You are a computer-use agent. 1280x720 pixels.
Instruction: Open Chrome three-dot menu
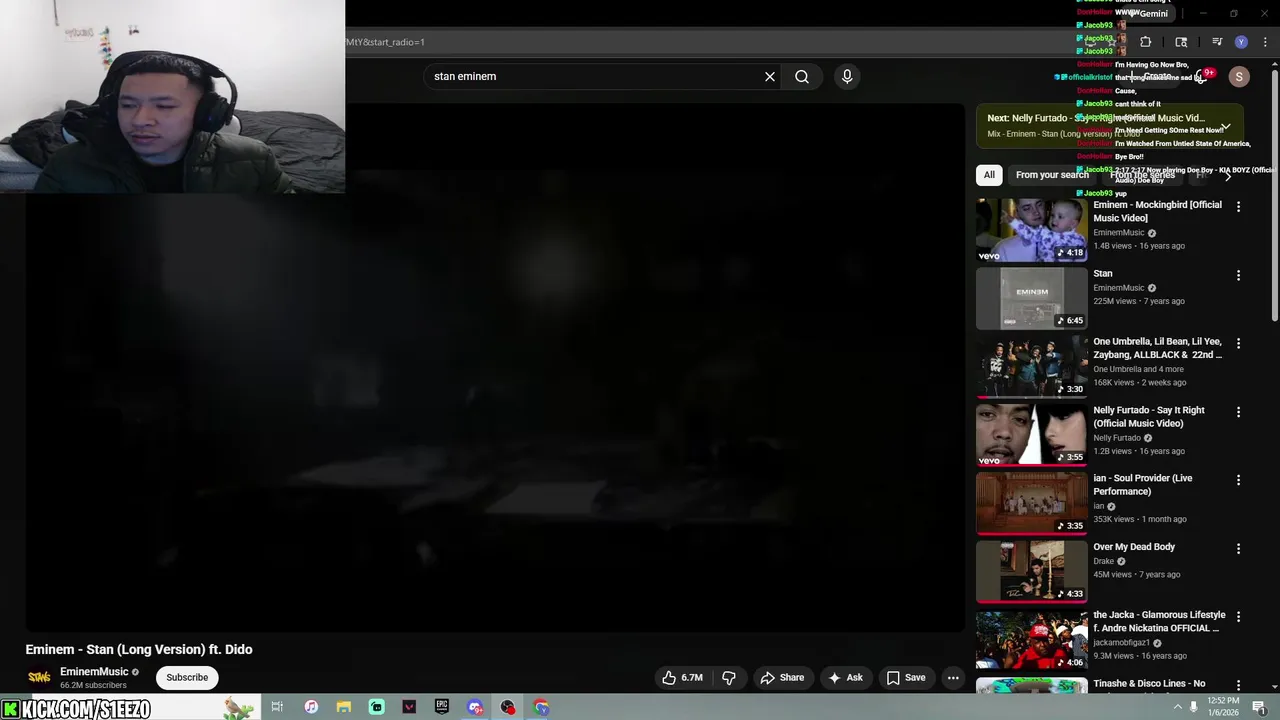point(1265,42)
